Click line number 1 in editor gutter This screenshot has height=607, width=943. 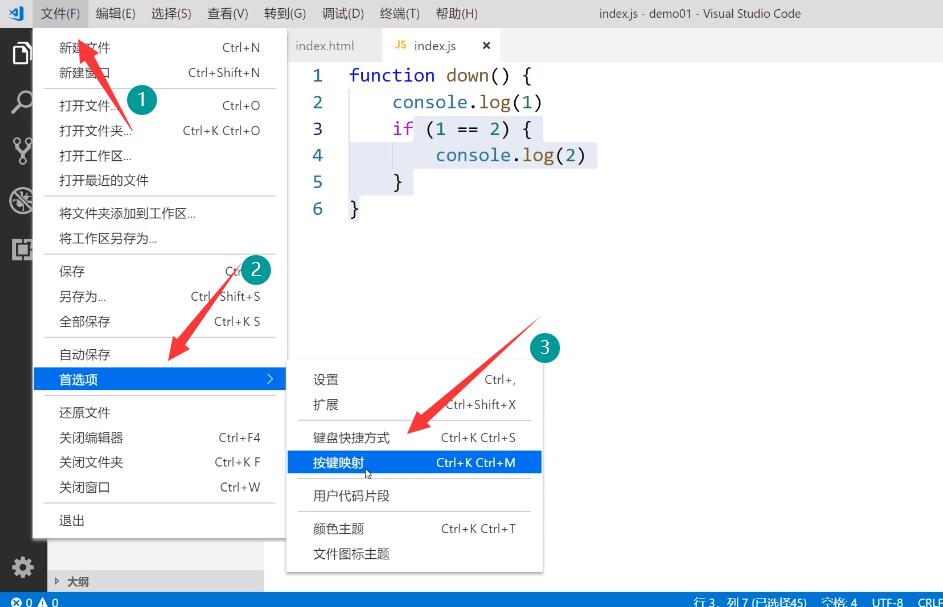(x=318, y=76)
